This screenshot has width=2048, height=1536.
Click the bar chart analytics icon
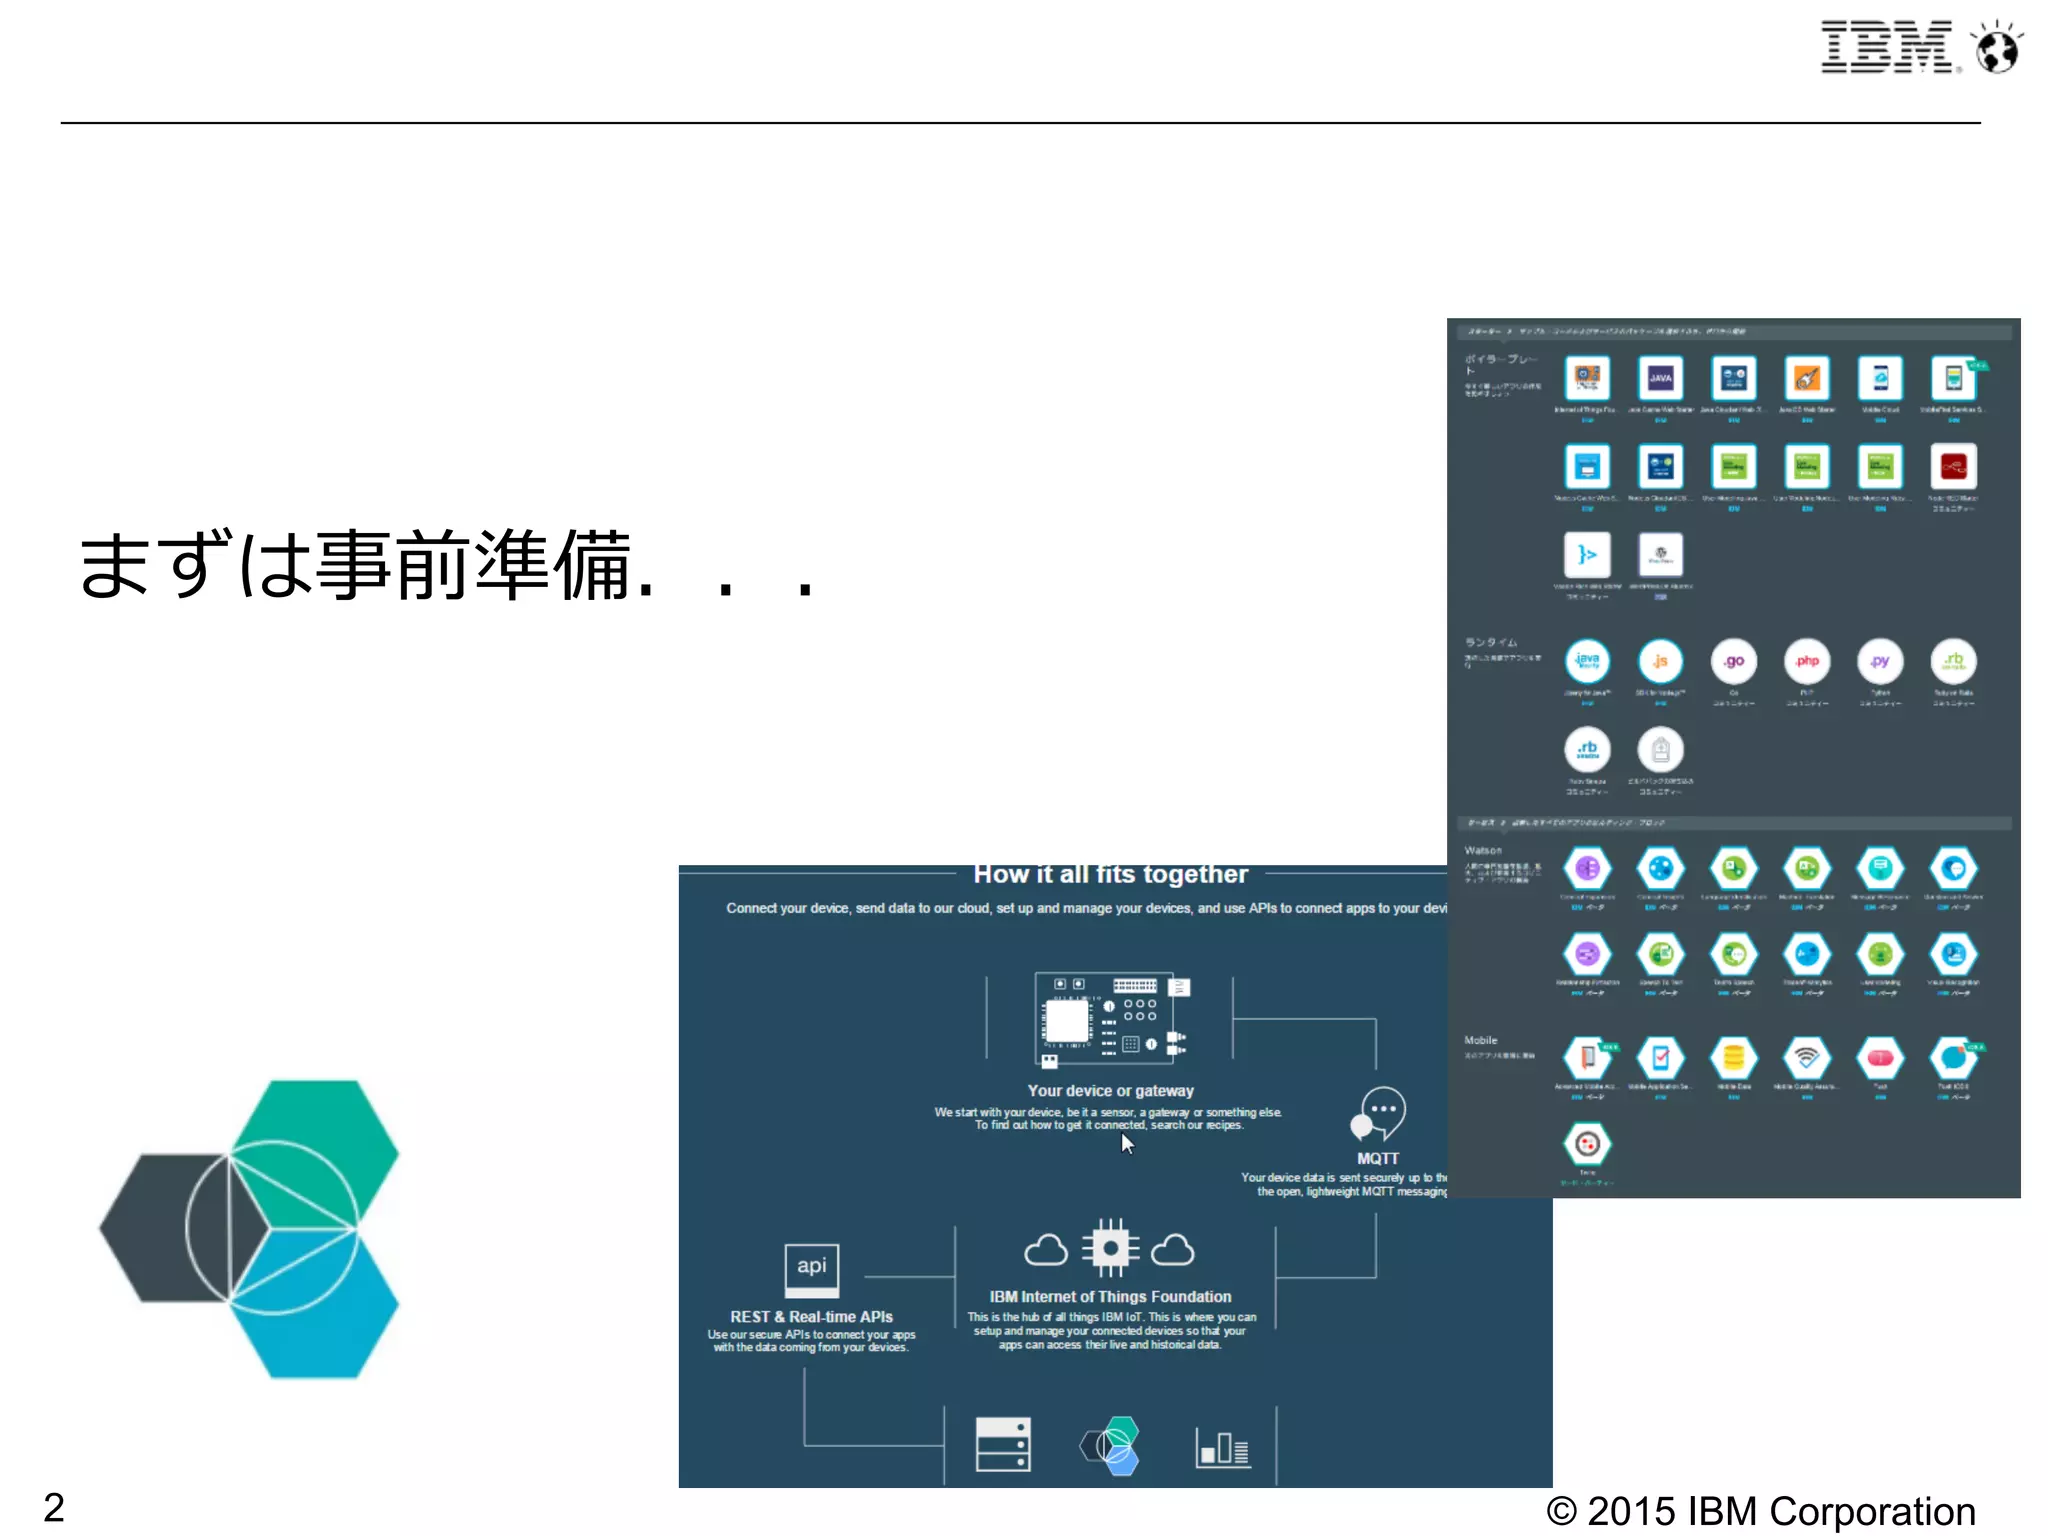click(x=1222, y=1447)
